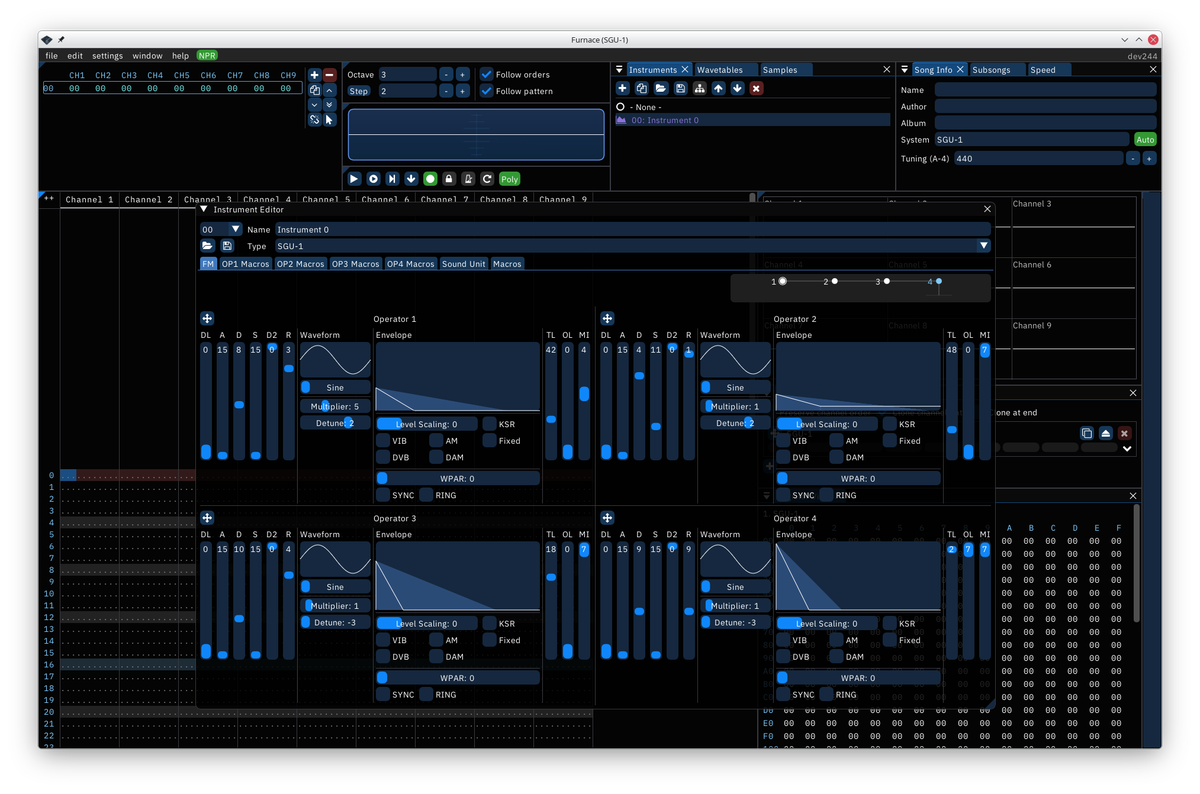Click the double down-chevron icon in orders panel
The height and width of the screenshot is (794, 1200).
pos(330,105)
